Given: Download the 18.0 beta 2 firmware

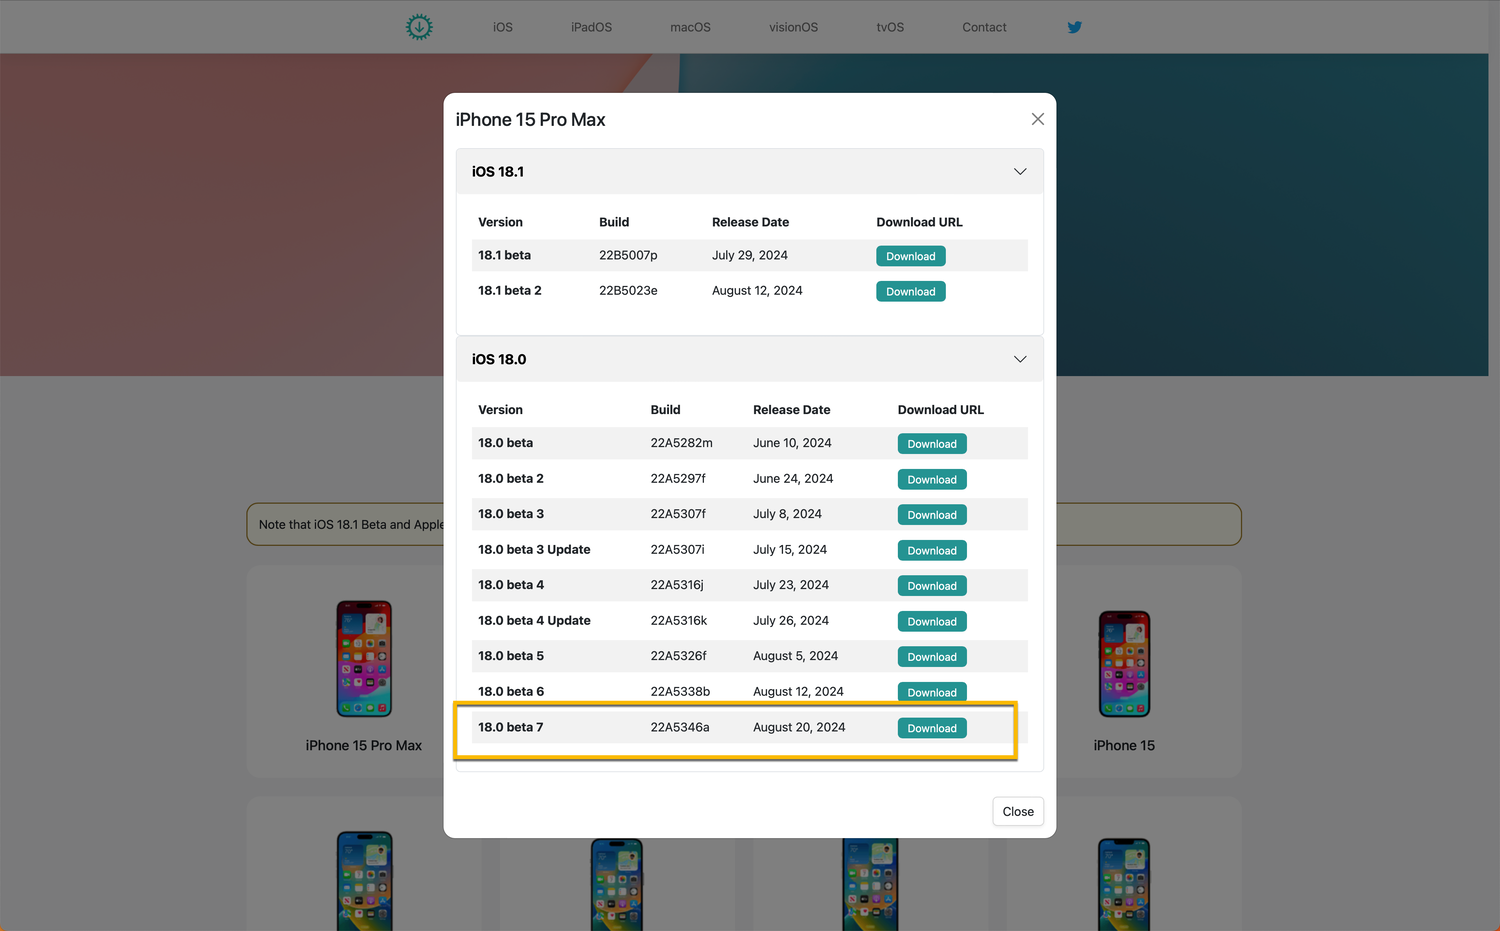Looking at the screenshot, I should pyautogui.click(x=932, y=479).
